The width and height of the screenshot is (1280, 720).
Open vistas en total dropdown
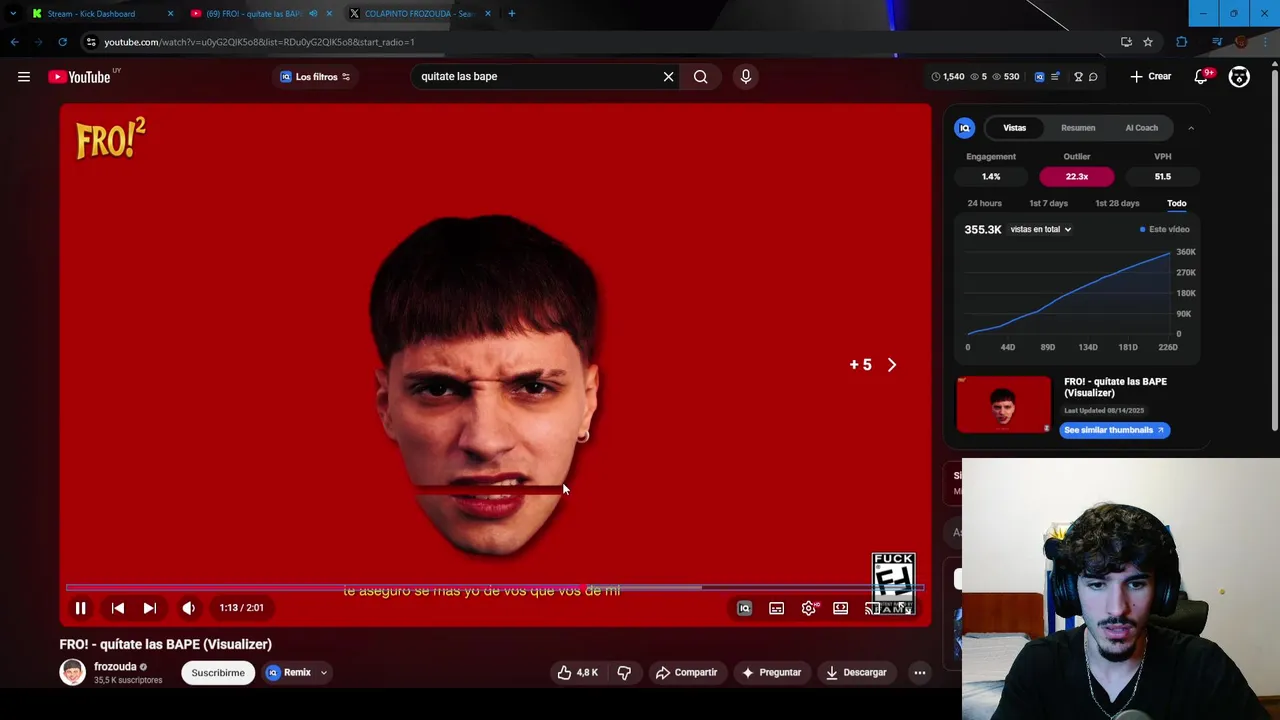pyautogui.click(x=1041, y=230)
